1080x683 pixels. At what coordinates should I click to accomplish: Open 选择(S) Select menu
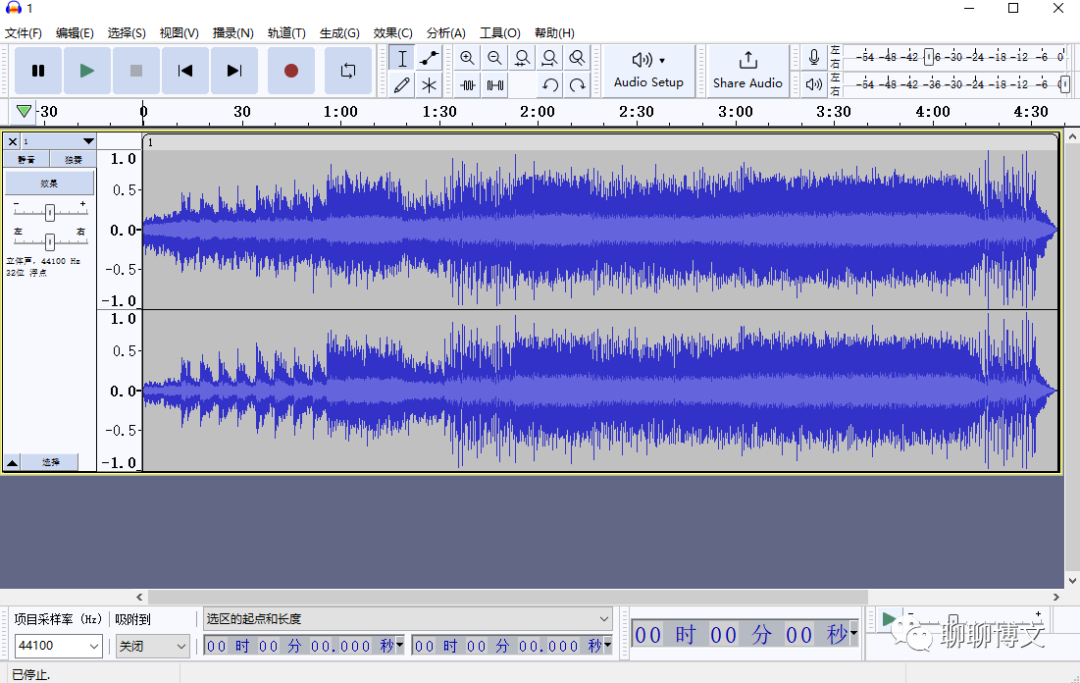pyautogui.click(x=126, y=33)
